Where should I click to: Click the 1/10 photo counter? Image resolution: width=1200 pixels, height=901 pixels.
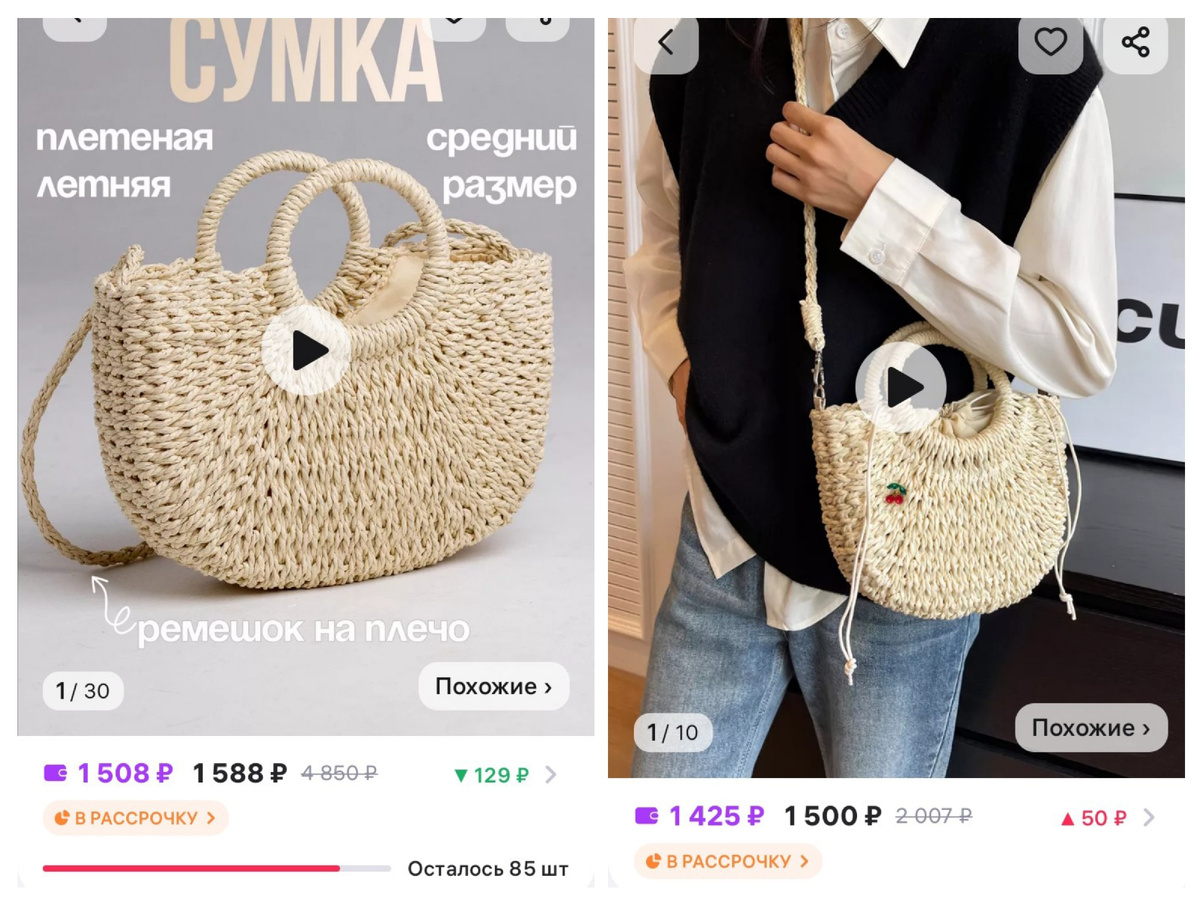click(673, 733)
